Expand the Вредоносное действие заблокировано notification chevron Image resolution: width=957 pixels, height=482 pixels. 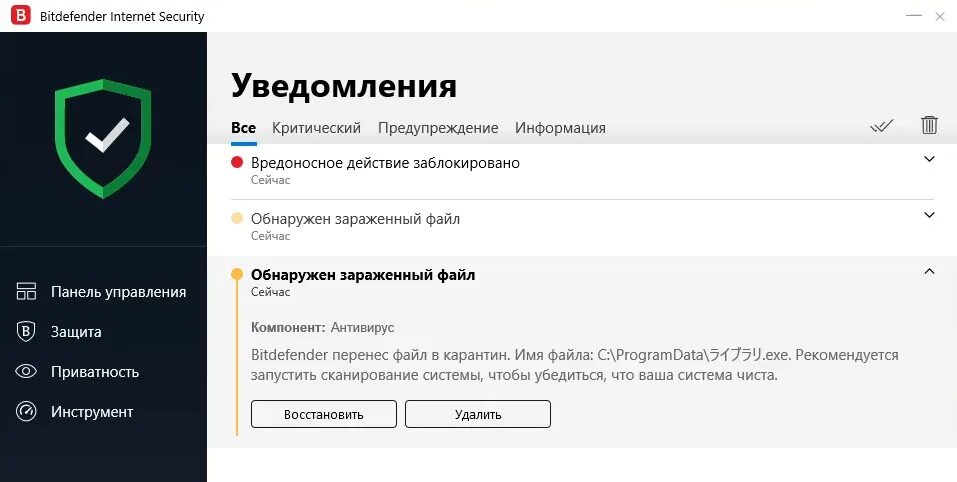tap(929, 159)
